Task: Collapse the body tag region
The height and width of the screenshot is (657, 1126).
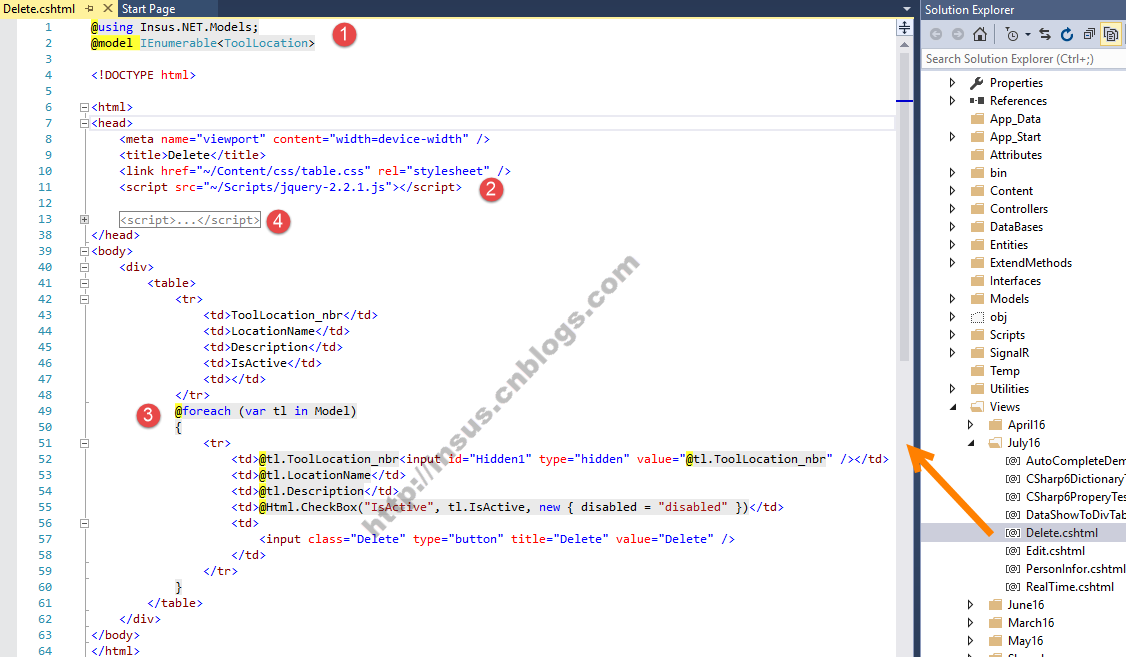Action: pyautogui.click(x=84, y=251)
